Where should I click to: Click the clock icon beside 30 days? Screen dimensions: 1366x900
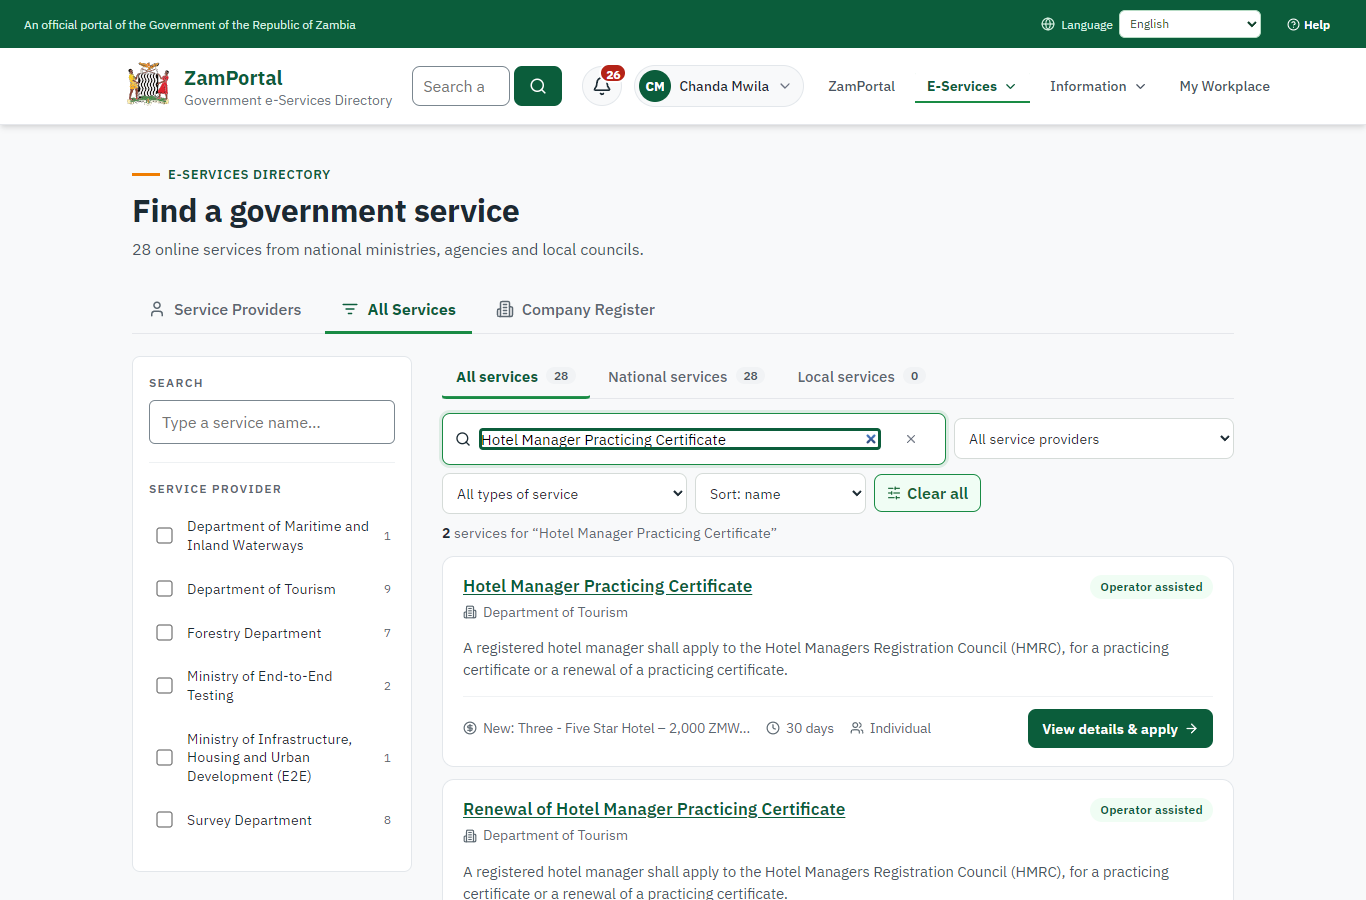[773, 728]
